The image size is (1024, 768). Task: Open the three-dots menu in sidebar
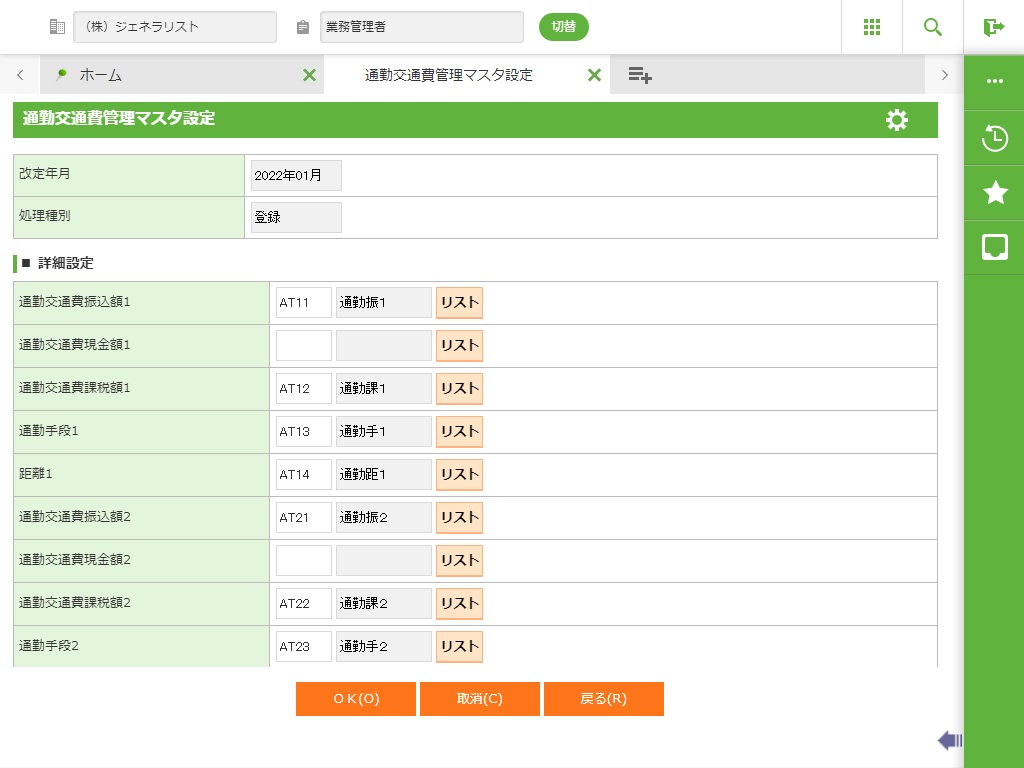pos(995,81)
